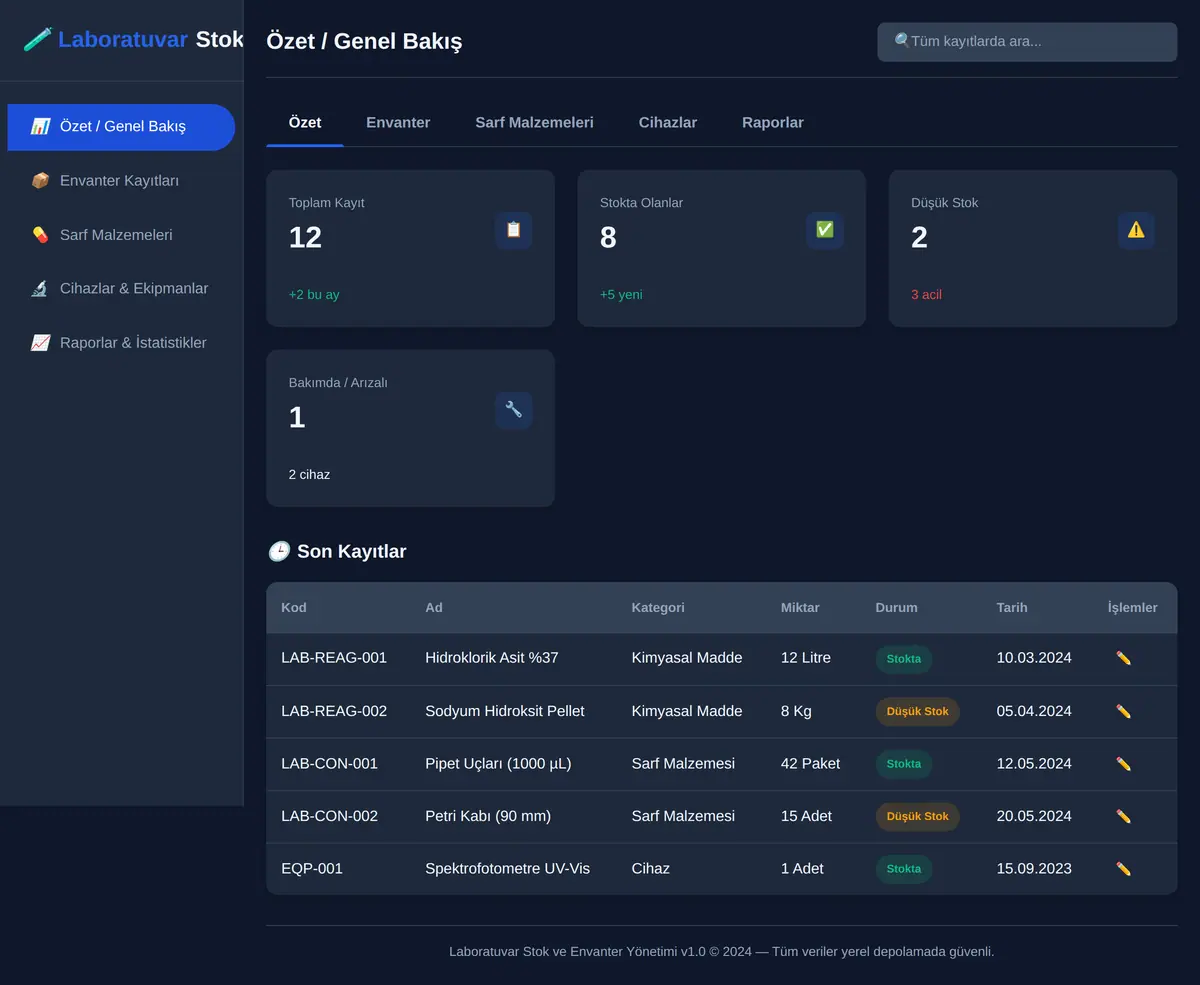Select the Pipet Uçları (1000 µL) name cell
This screenshot has width=1200, height=985.
(x=498, y=763)
